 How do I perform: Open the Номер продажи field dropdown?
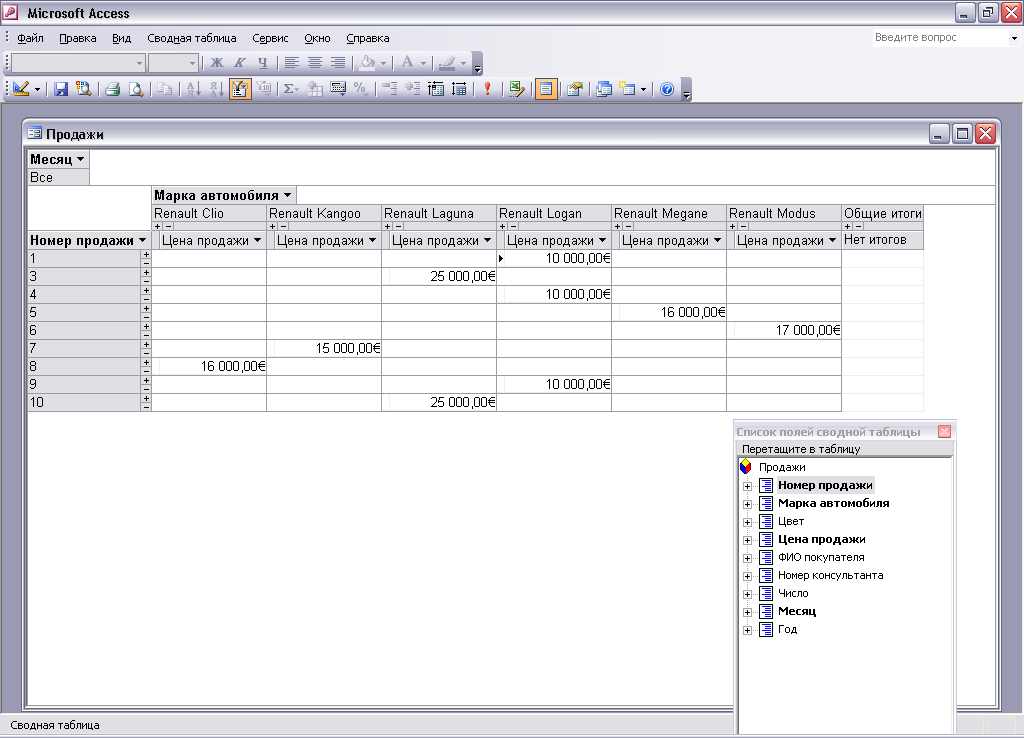tap(142, 240)
